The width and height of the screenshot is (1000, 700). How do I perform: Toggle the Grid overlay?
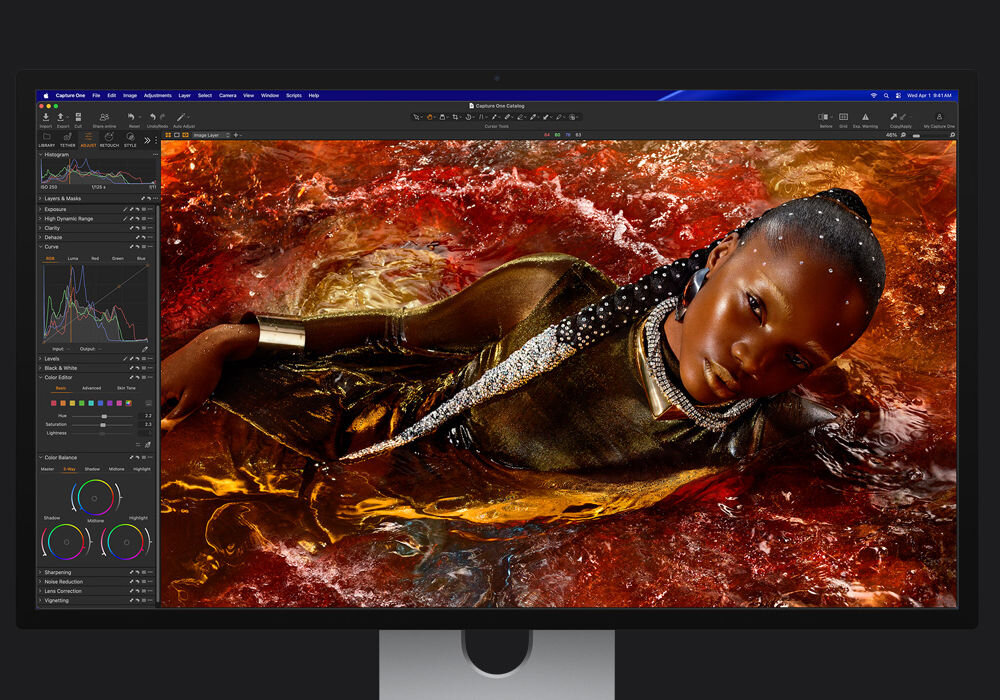click(x=843, y=116)
